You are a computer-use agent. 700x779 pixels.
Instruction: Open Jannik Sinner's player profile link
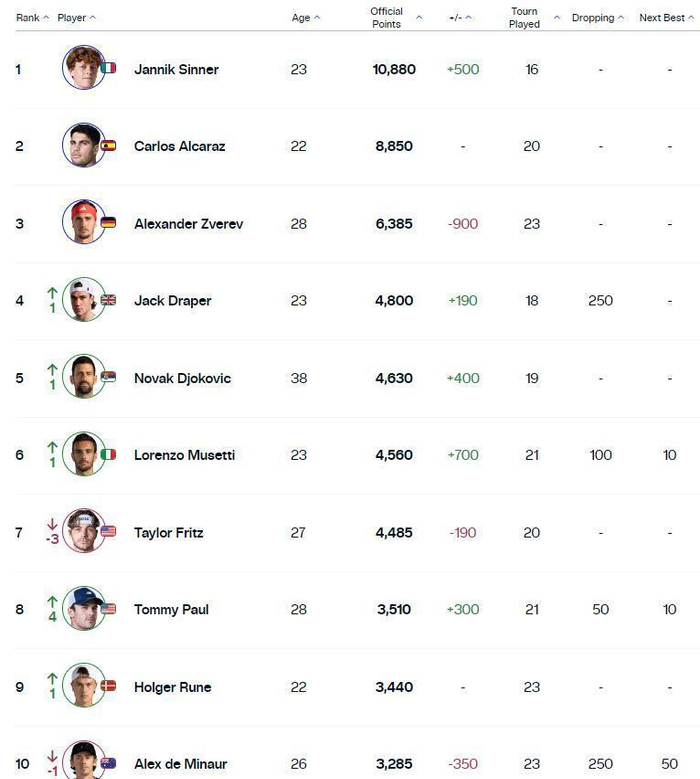point(176,69)
